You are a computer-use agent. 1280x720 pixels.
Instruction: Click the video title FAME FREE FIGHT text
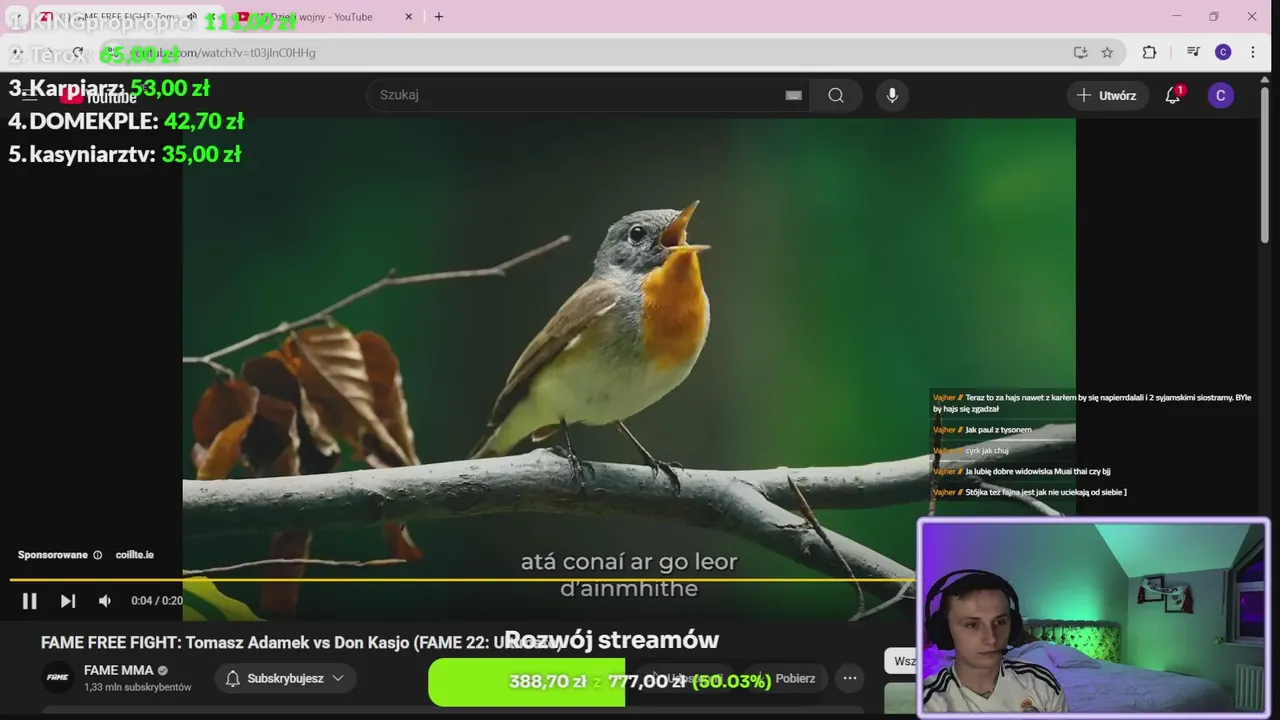click(302, 643)
